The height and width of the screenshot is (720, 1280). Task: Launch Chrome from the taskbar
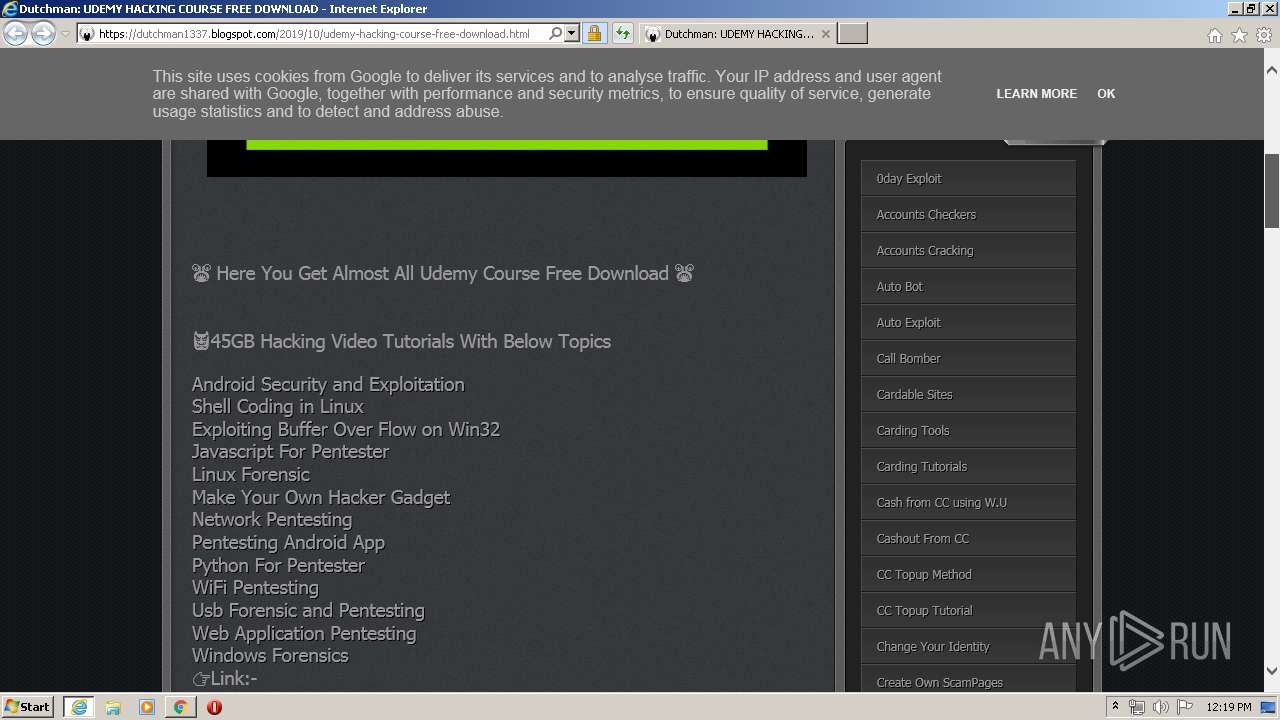pyautogui.click(x=180, y=707)
